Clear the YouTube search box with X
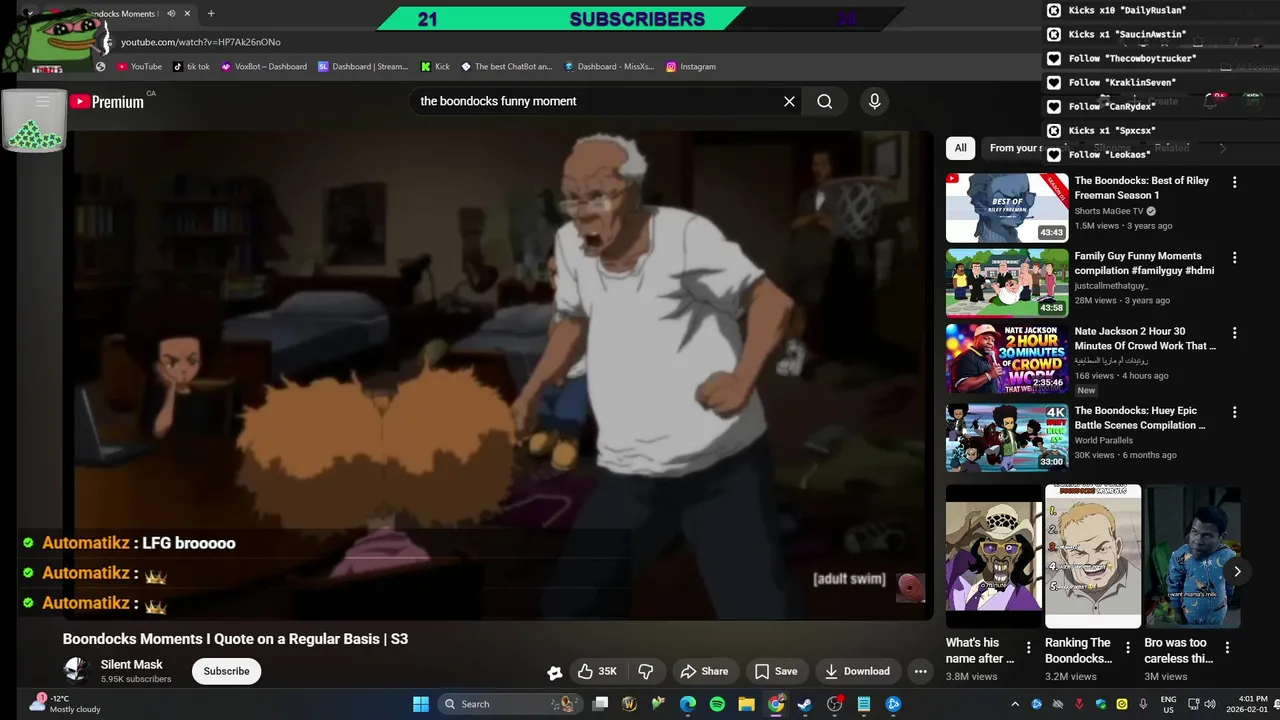1280x720 pixels. coord(789,101)
